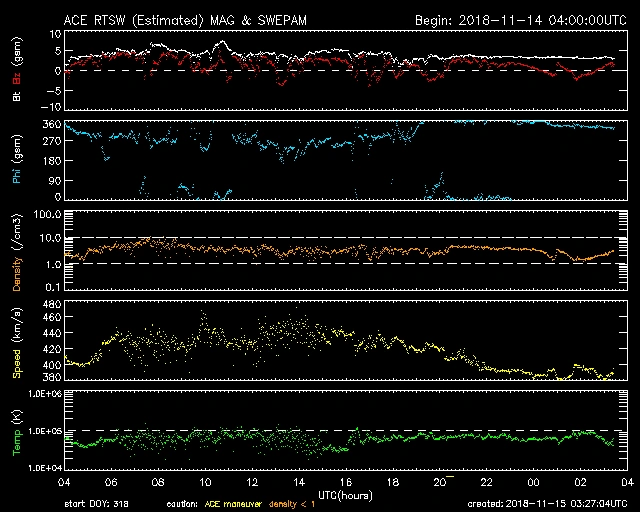Click the "start DOY: 318" footer text
Viewport: 640px width, 512px height.
(97, 504)
